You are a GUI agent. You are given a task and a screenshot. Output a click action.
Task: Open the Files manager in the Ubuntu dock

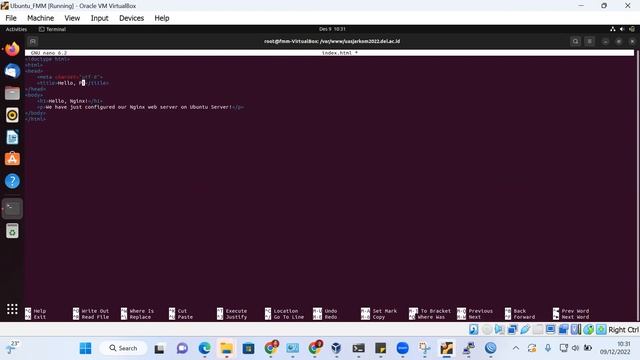tap(12, 93)
